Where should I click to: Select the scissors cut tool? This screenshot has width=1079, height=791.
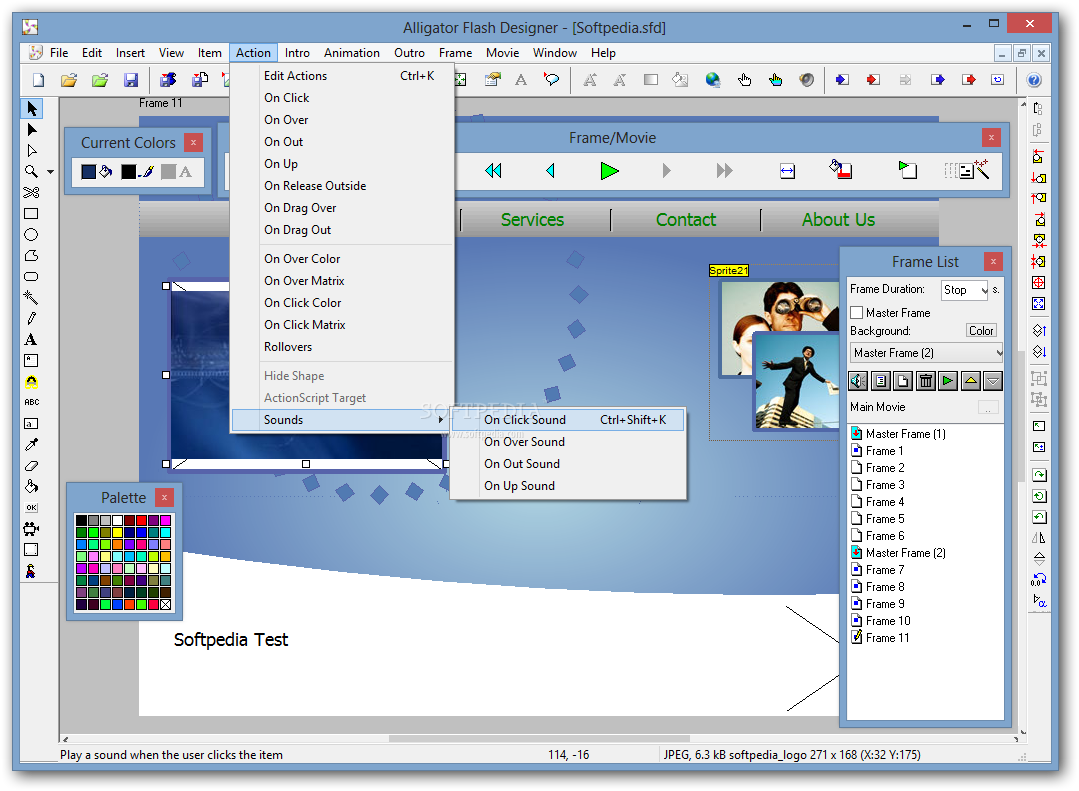(31, 192)
